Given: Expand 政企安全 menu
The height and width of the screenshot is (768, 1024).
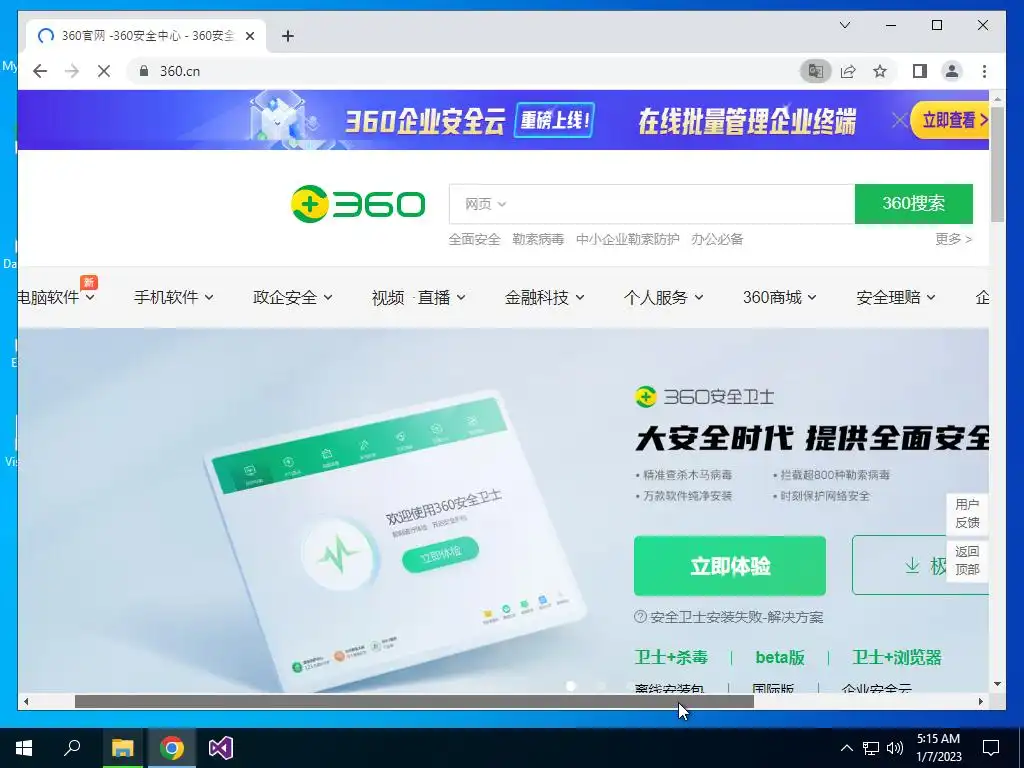Looking at the screenshot, I should [x=293, y=297].
